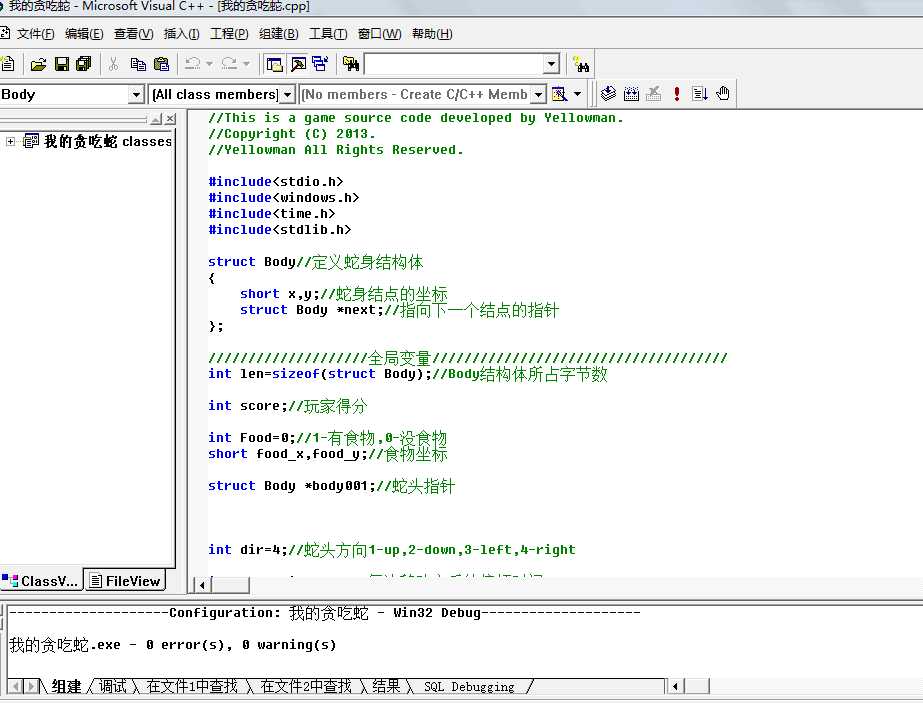Open the 文件(F) menu
923x703 pixels.
35,34
